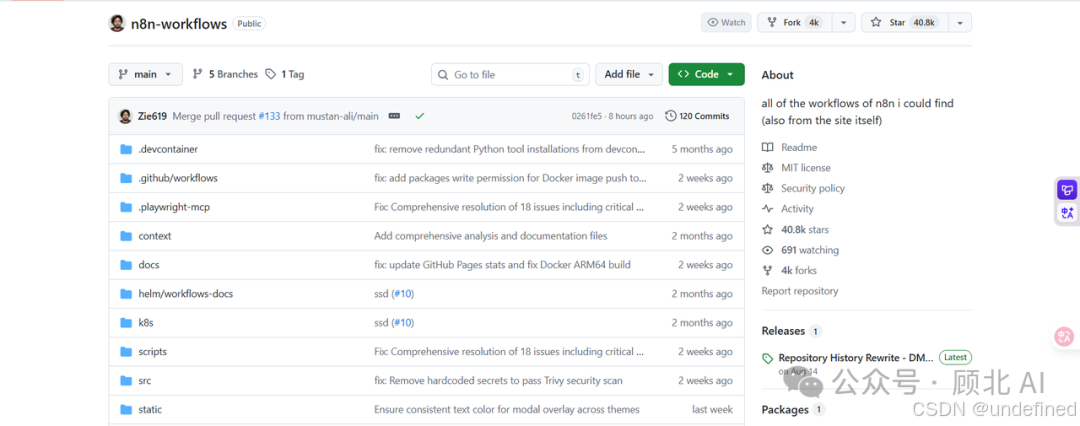Click the book icon beside Readme

767,147
